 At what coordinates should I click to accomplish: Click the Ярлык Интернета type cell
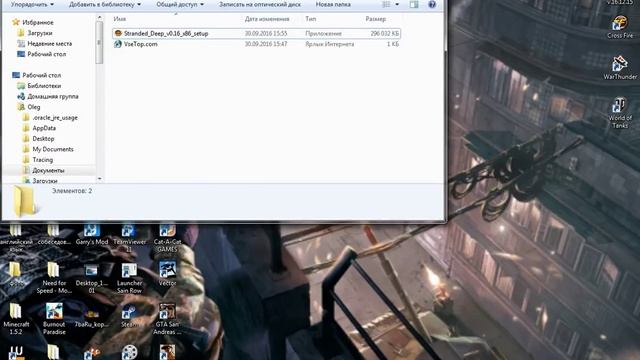[329, 44]
